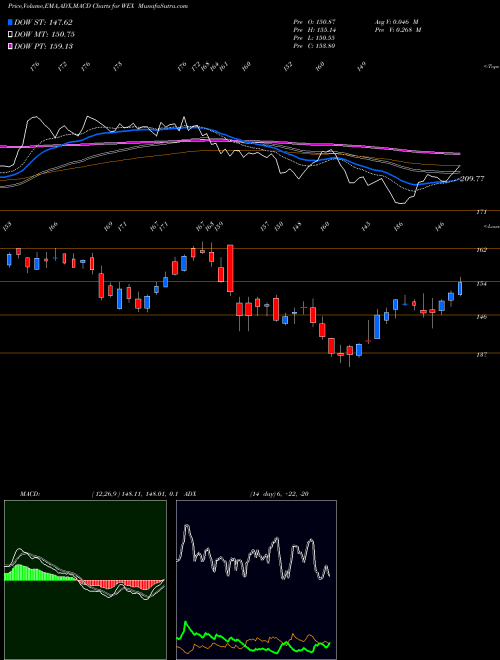The width and height of the screenshot is (500, 660).
Task: Click the 'Pre C: 153.89' close value
Action: [314, 46]
